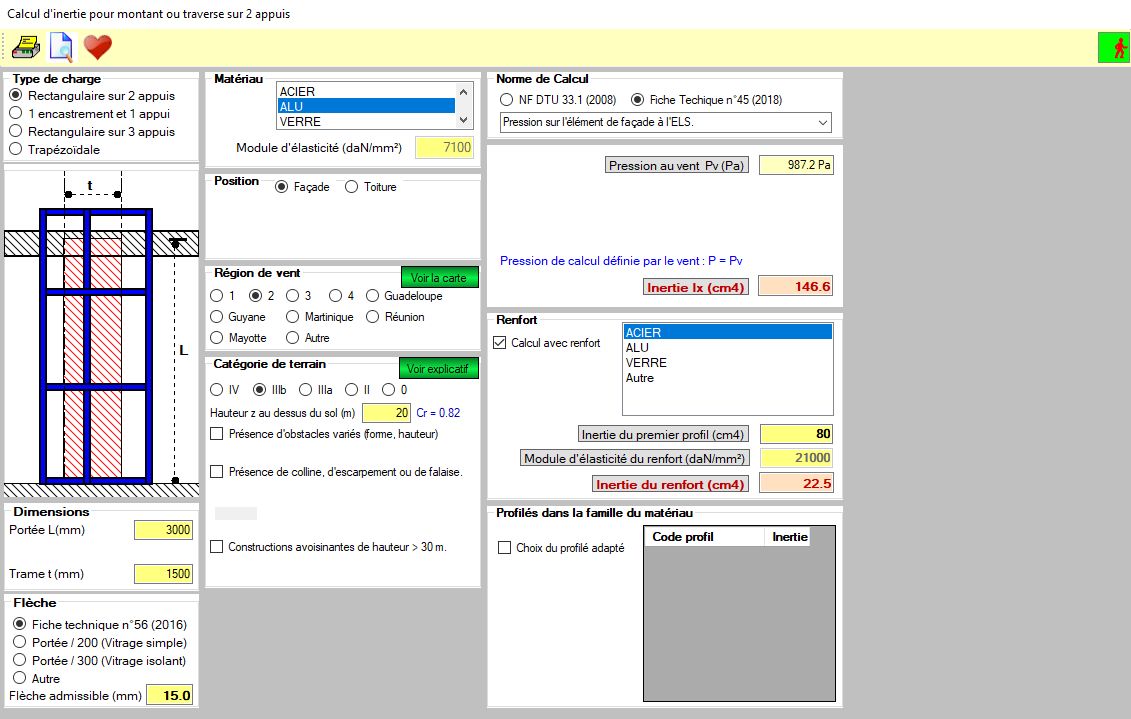Screen dimensions: 1131x719
Task: Click the green exit icon with walking figure
Action: 1112,47
